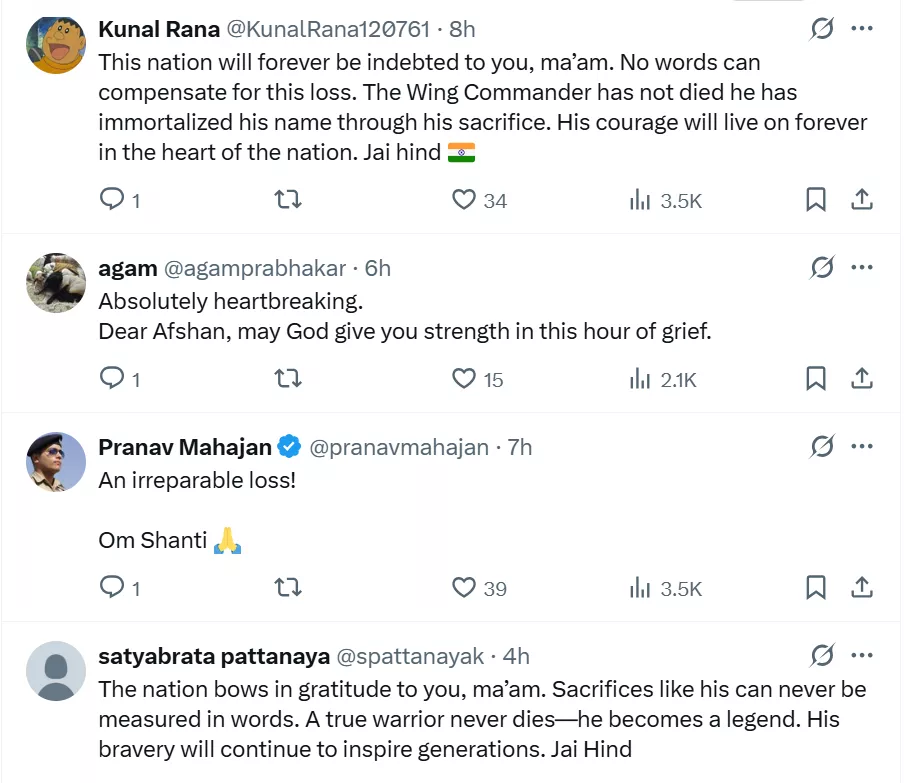
Task: Share Pranav Mahajan's tweet
Action: 862,587
